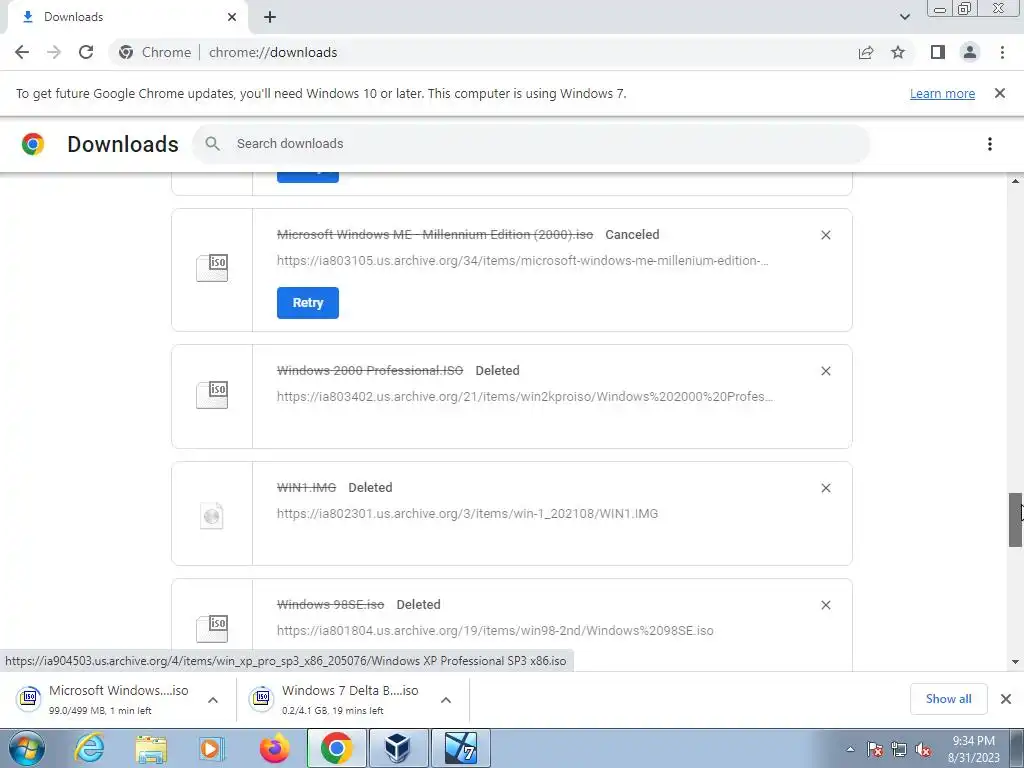Click the Windows ME iso file icon
The image size is (1024, 768).
click(212, 268)
